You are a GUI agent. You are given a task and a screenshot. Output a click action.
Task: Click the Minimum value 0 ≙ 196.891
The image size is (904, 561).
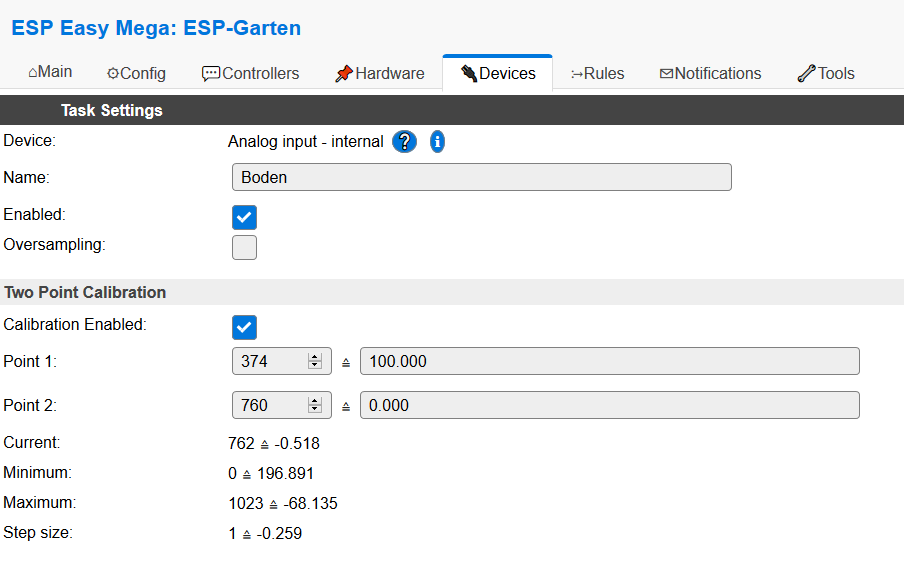[x=271, y=473]
